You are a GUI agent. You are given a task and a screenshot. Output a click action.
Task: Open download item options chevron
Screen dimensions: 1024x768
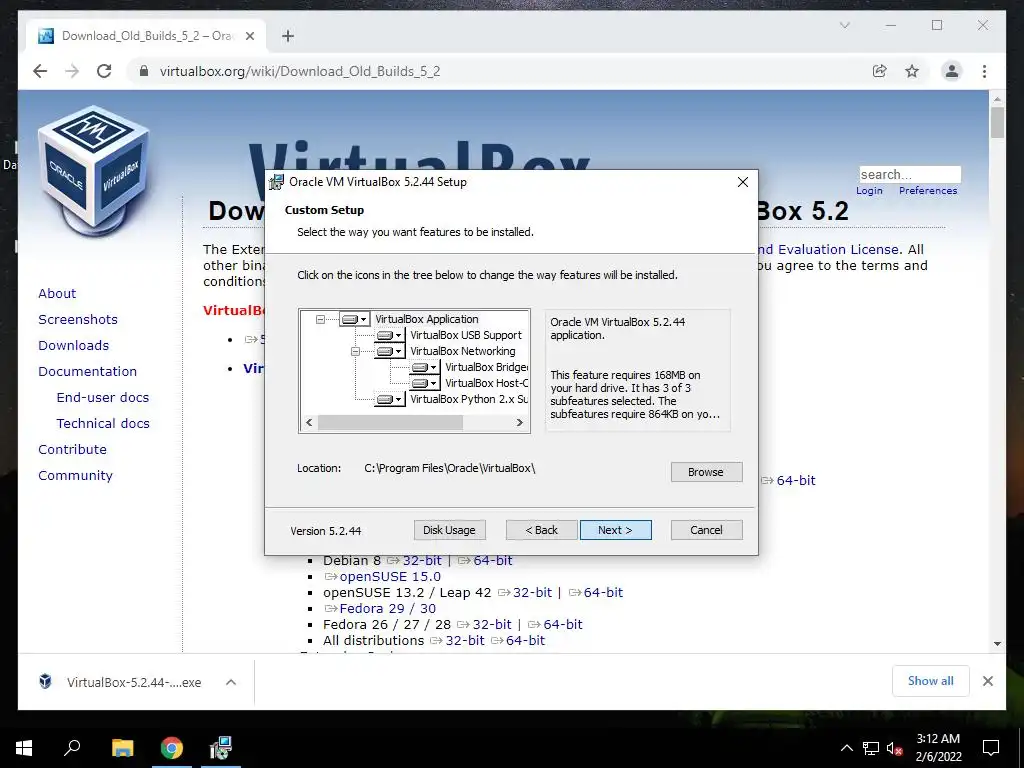(231, 682)
